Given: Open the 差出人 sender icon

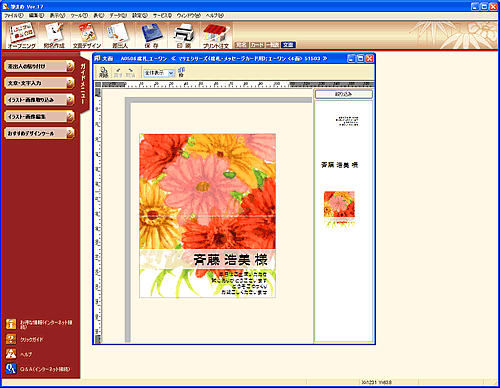Looking at the screenshot, I should (x=119, y=35).
